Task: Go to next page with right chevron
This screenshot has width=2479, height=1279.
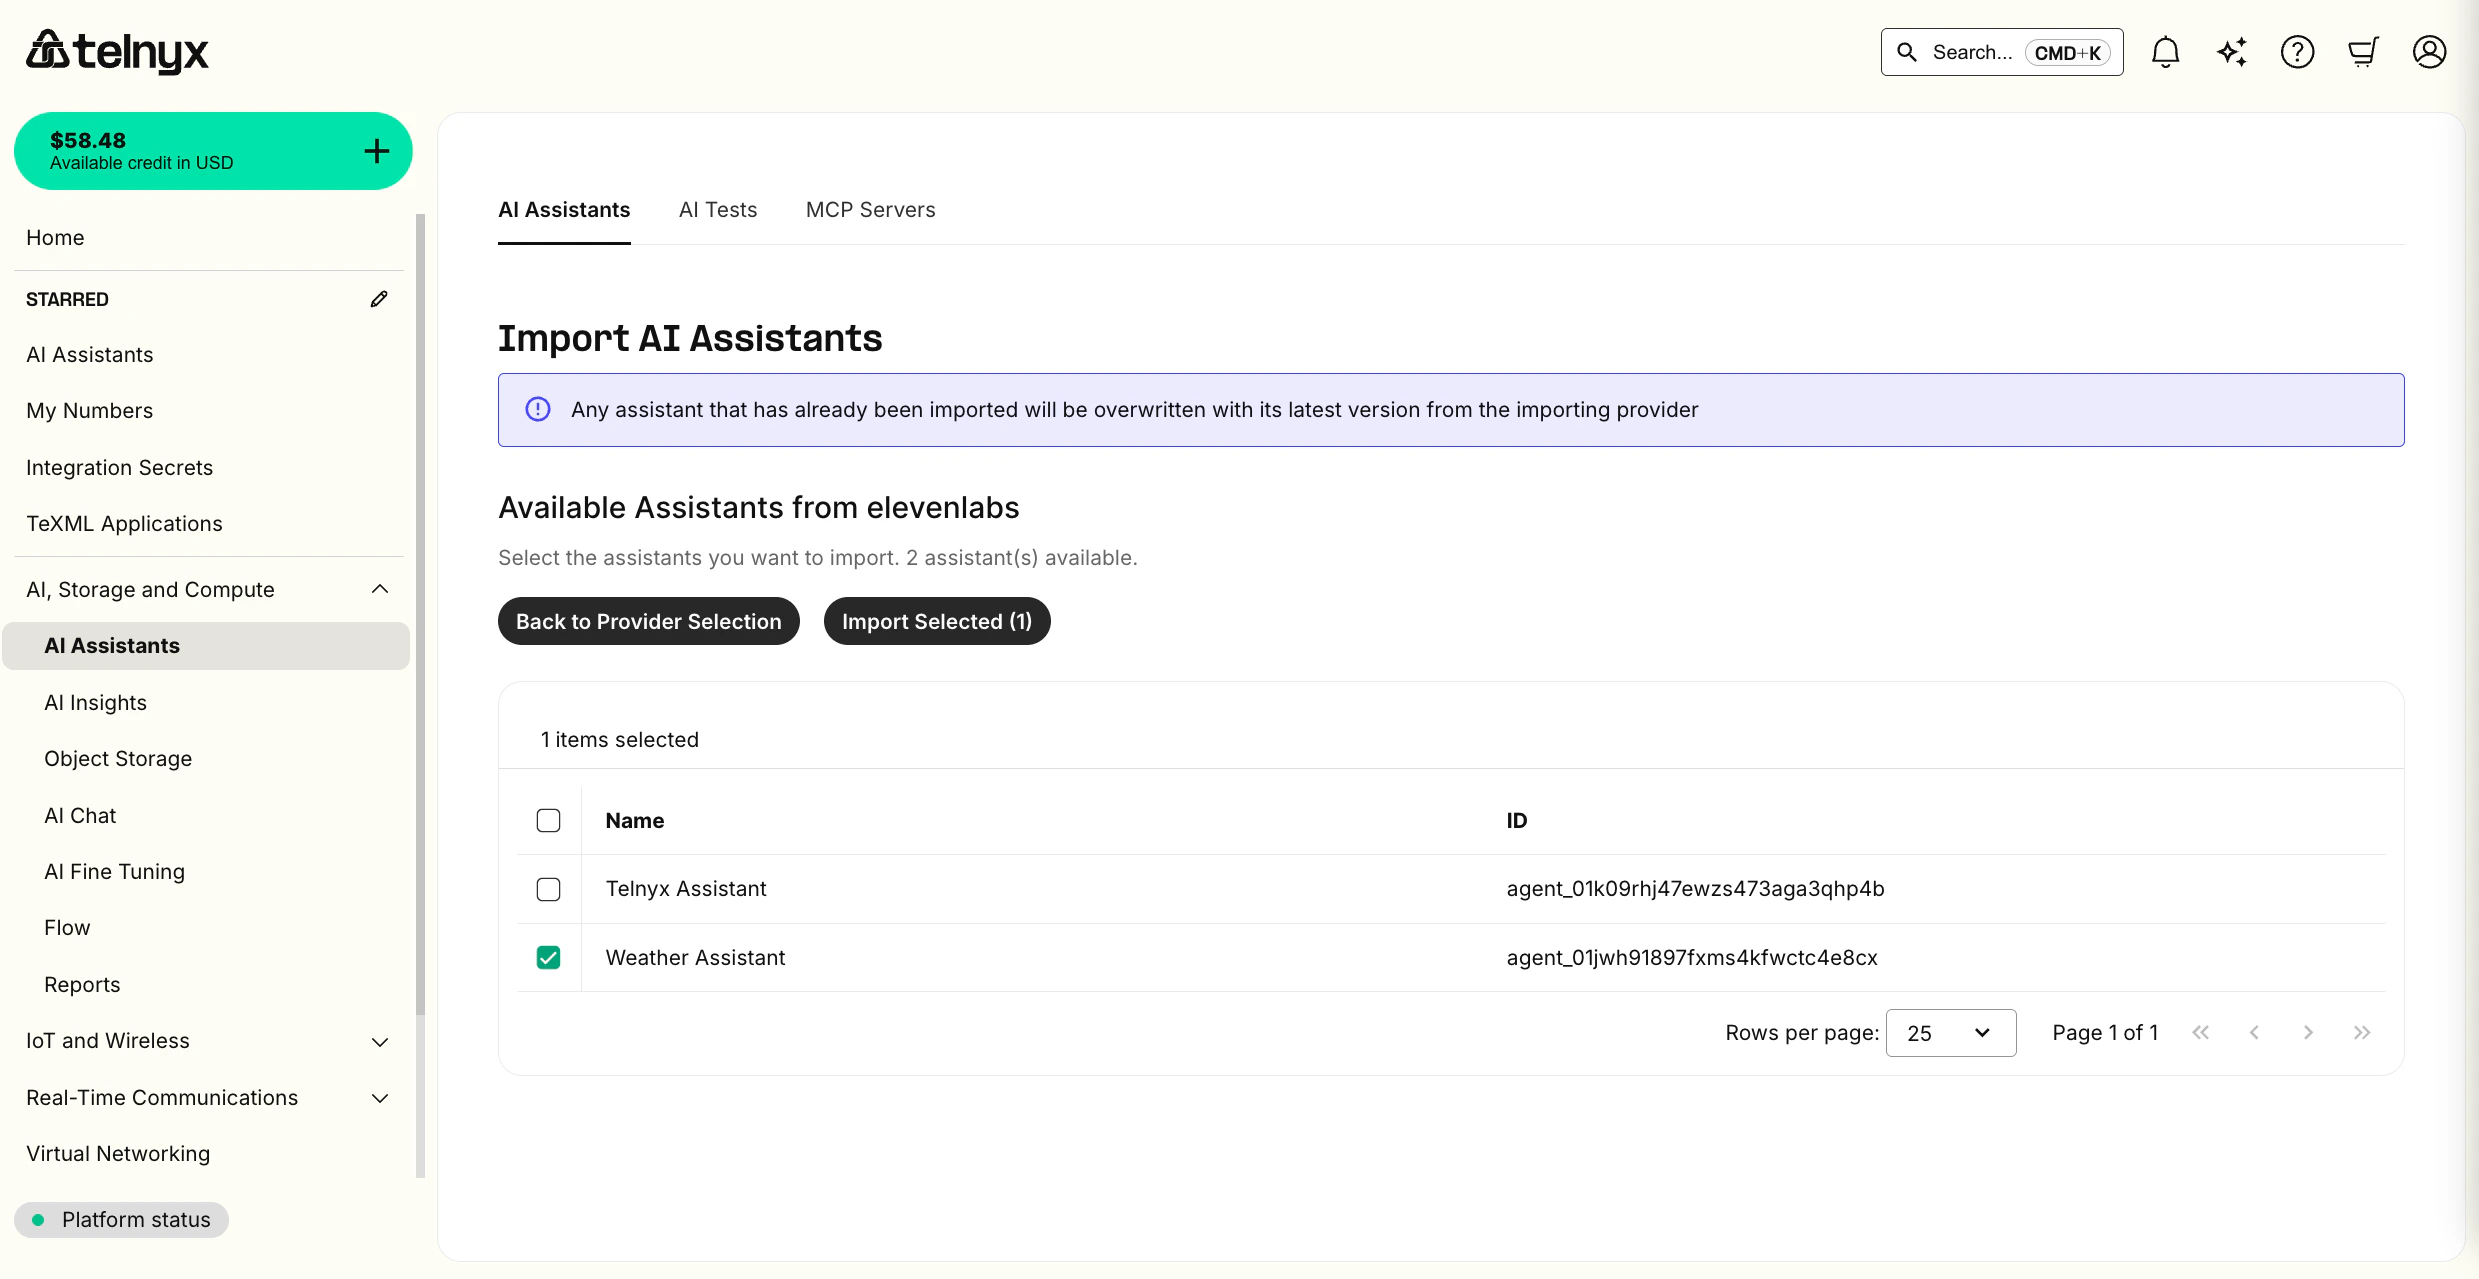Action: 2308,1032
